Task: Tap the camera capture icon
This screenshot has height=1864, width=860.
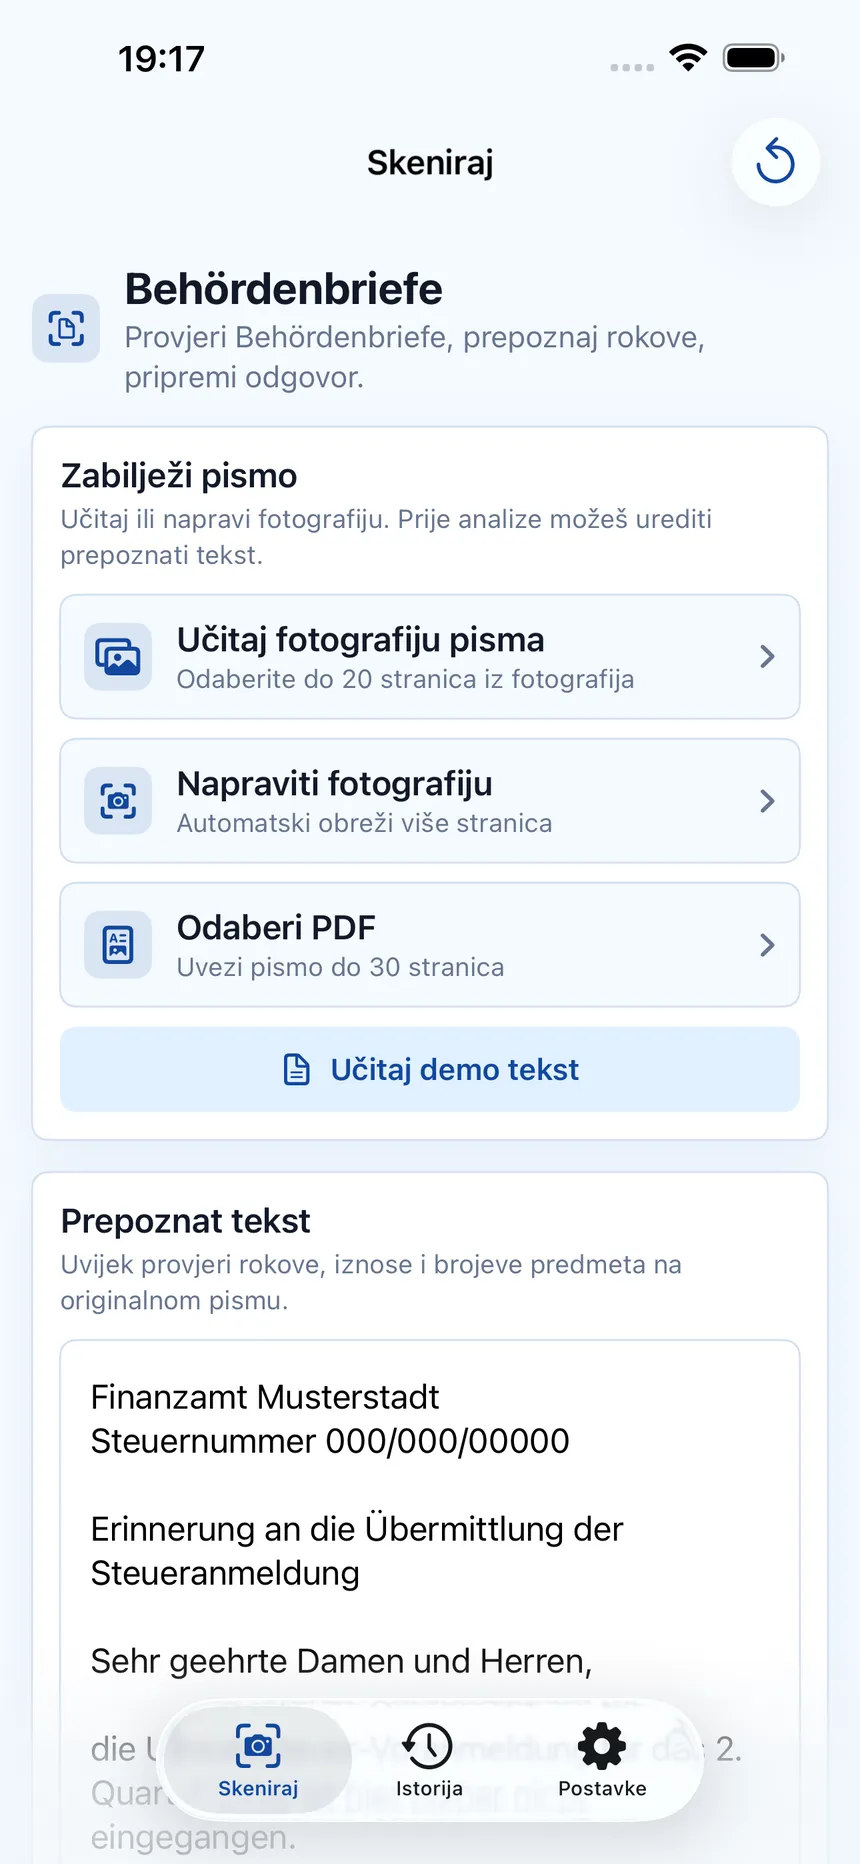Action: pyautogui.click(x=118, y=801)
